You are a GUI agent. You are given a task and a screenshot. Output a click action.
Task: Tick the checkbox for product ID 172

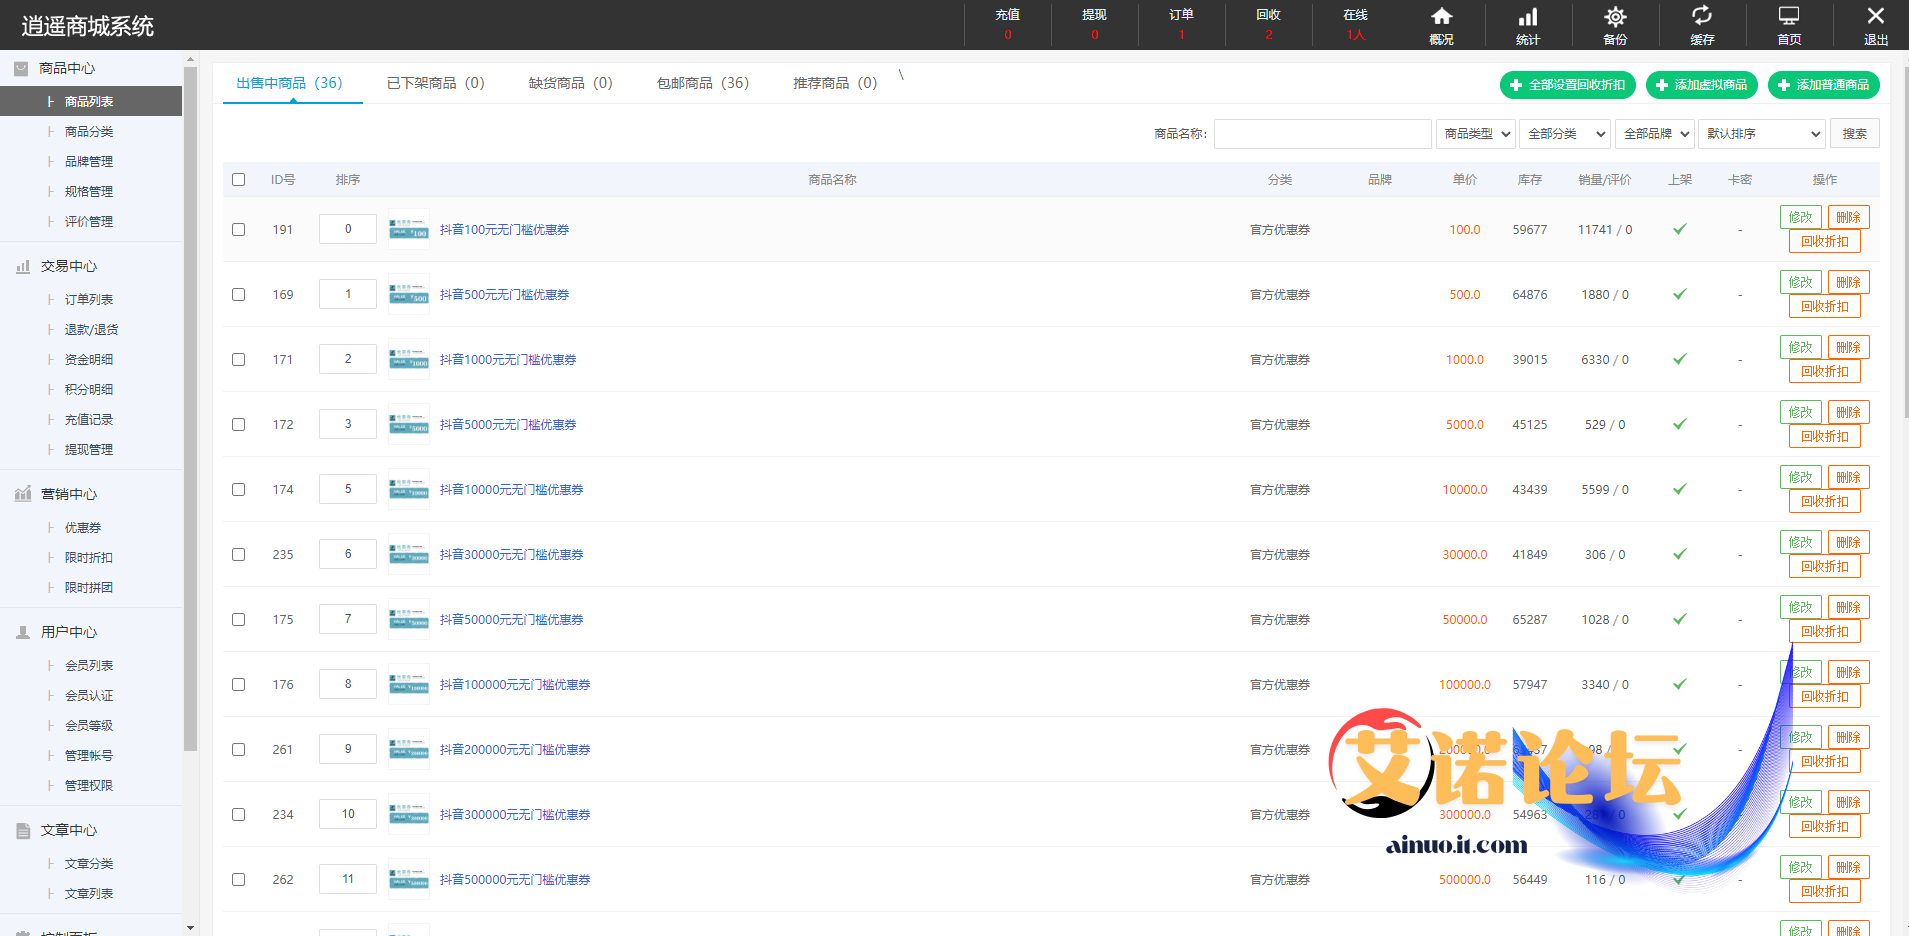(238, 424)
